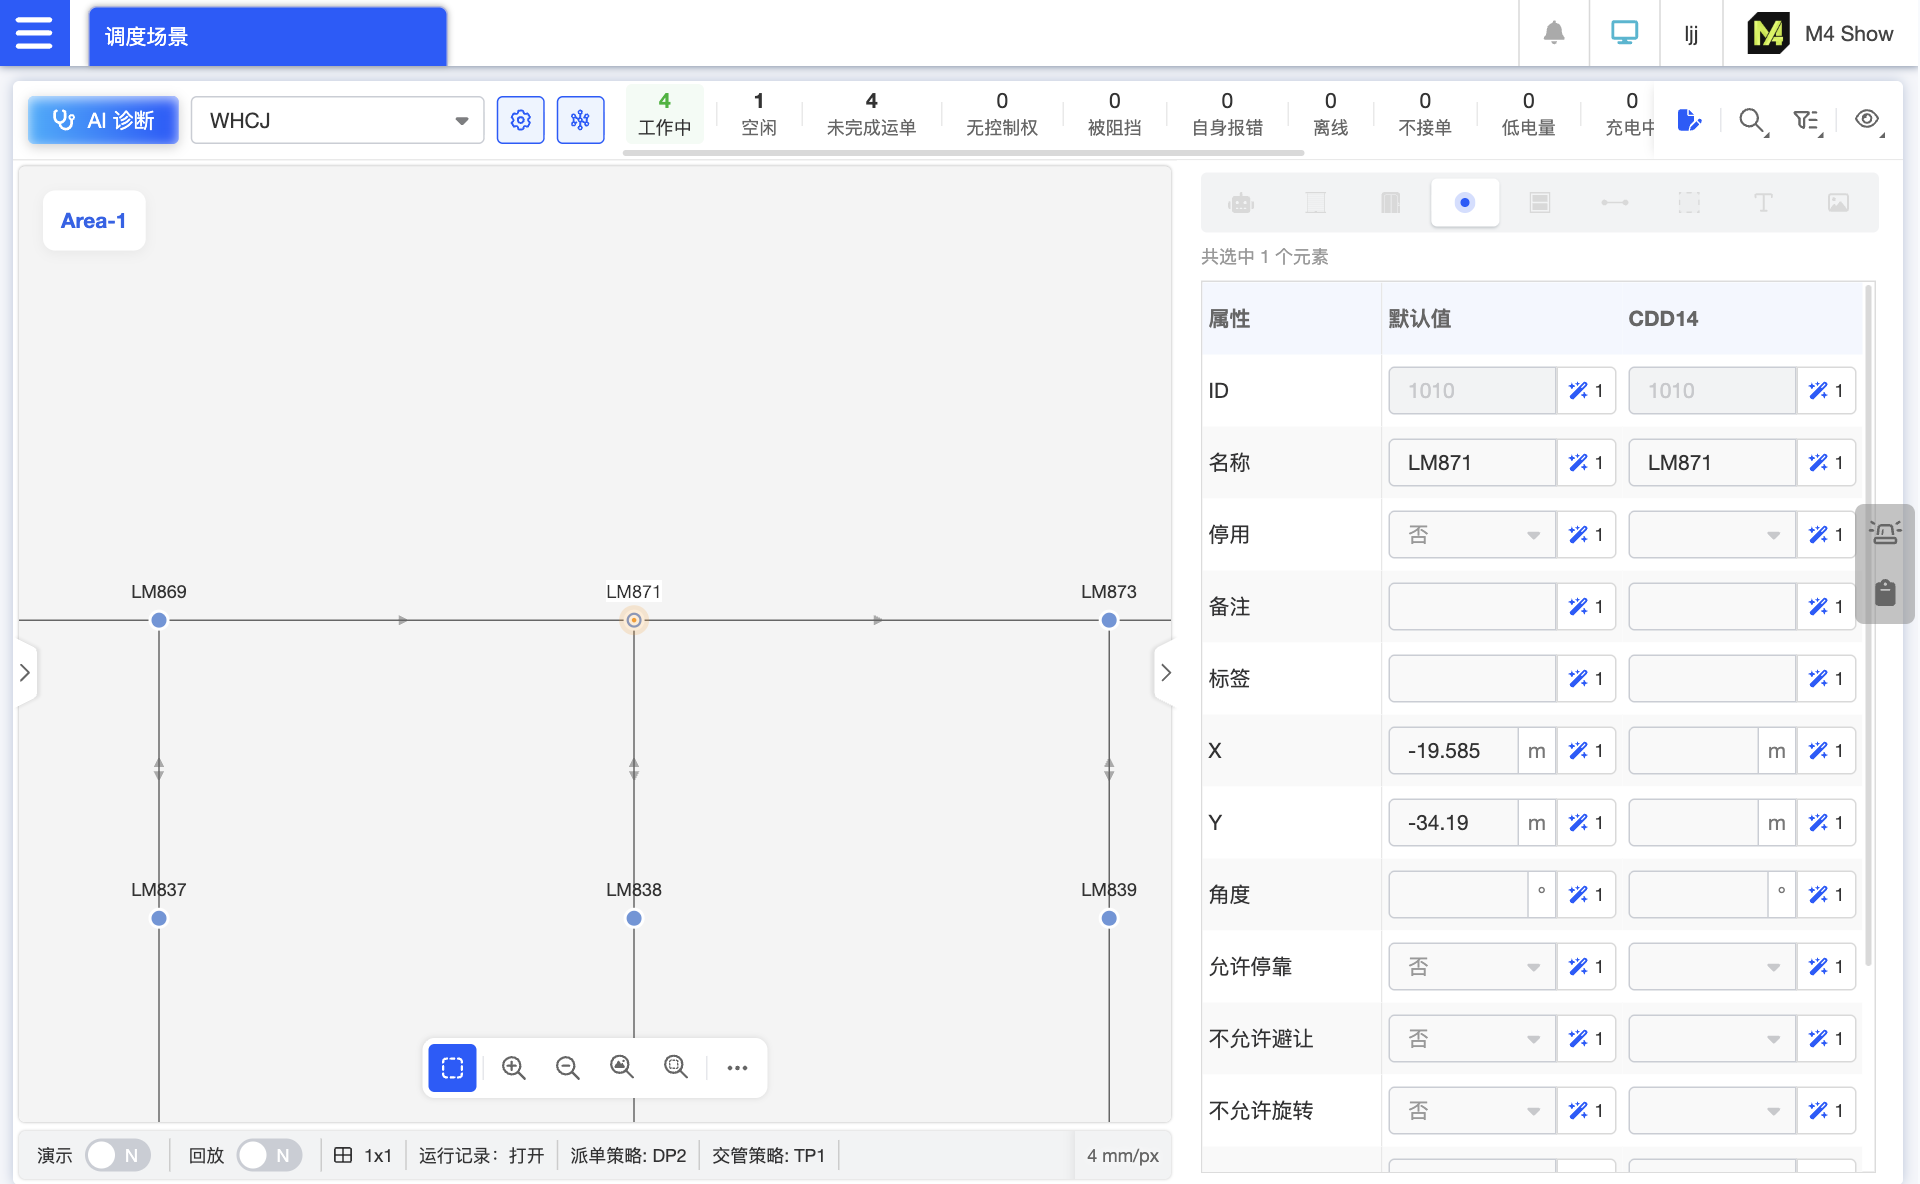Open the filter tool in the top toolbar
Image resolution: width=1920 pixels, height=1184 pixels.
tap(1806, 120)
